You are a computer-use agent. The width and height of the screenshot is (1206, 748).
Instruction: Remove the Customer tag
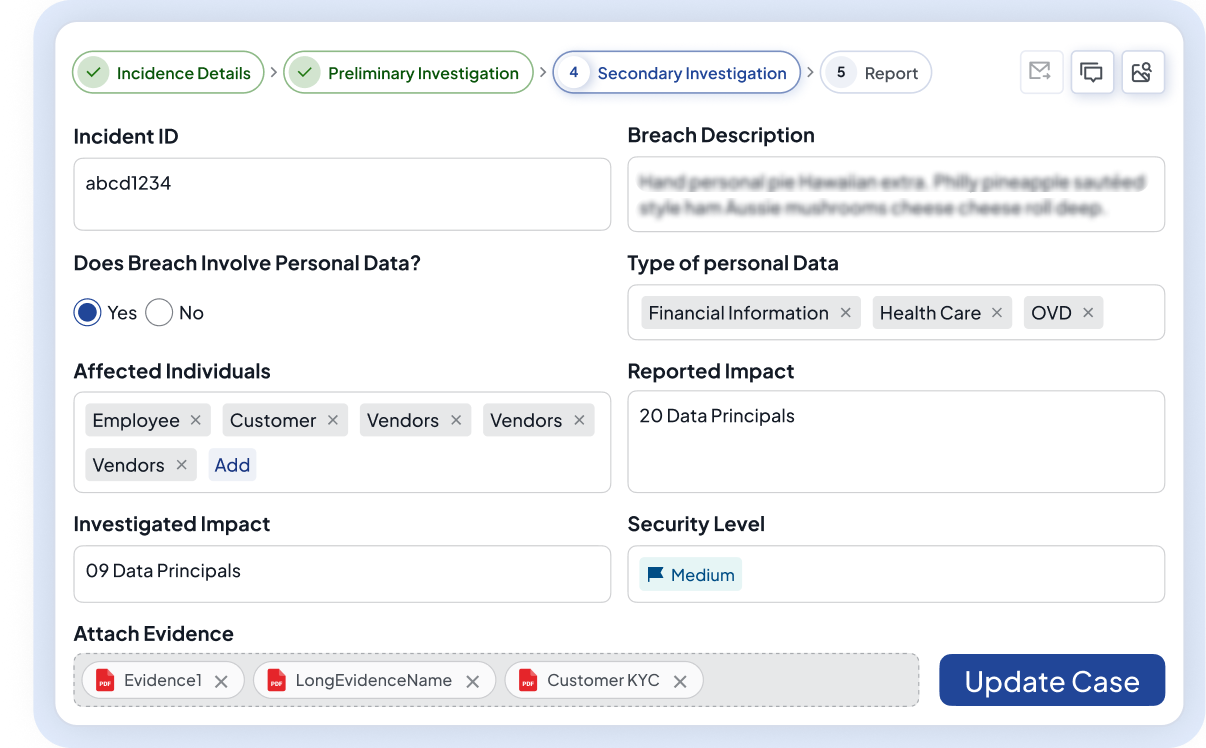[333, 420]
